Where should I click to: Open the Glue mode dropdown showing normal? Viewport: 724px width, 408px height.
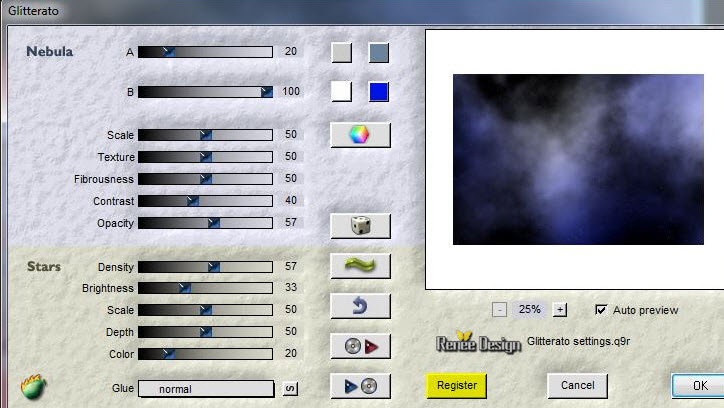206,389
